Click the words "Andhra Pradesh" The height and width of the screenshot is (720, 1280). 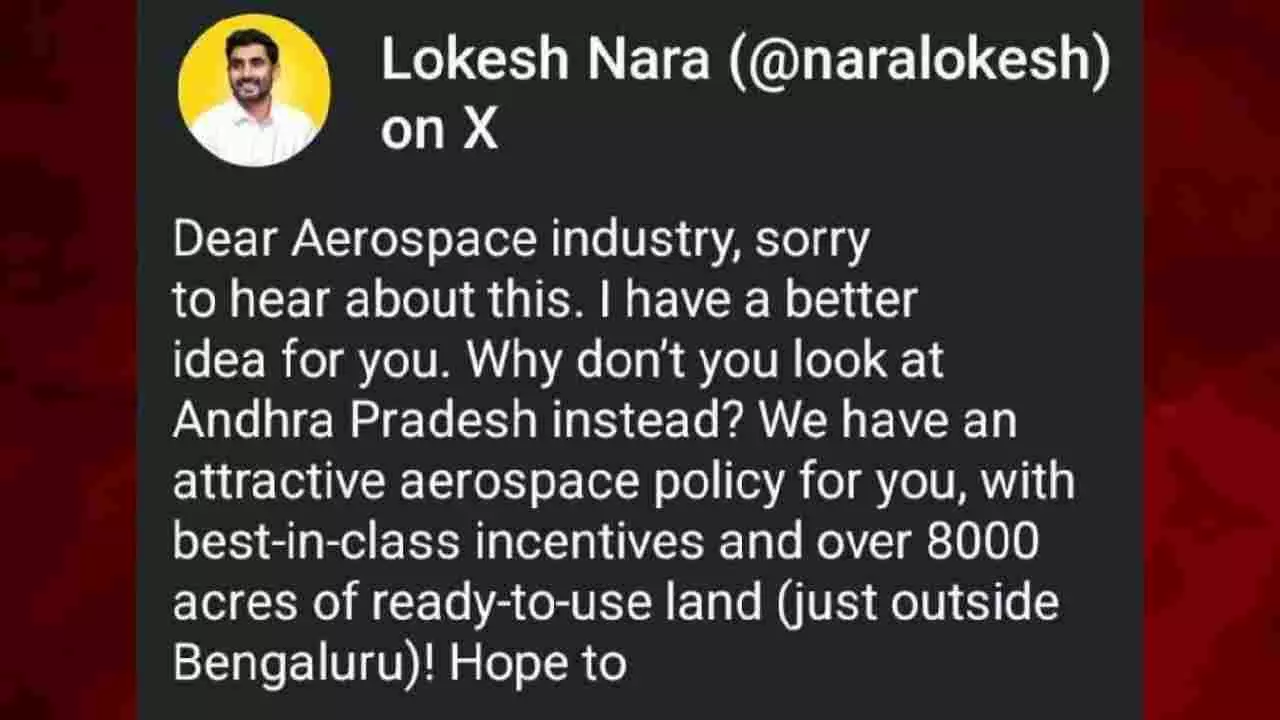point(356,422)
